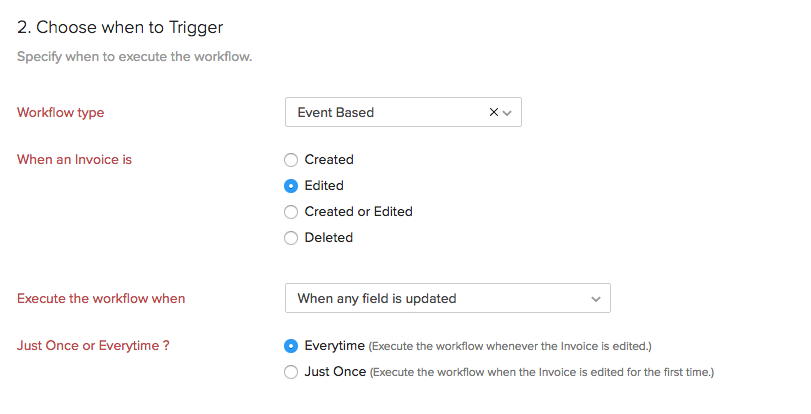811x414 pixels.
Task: Click the chevron on the Execute workflow dropdown
Action: tap(596, 299)
